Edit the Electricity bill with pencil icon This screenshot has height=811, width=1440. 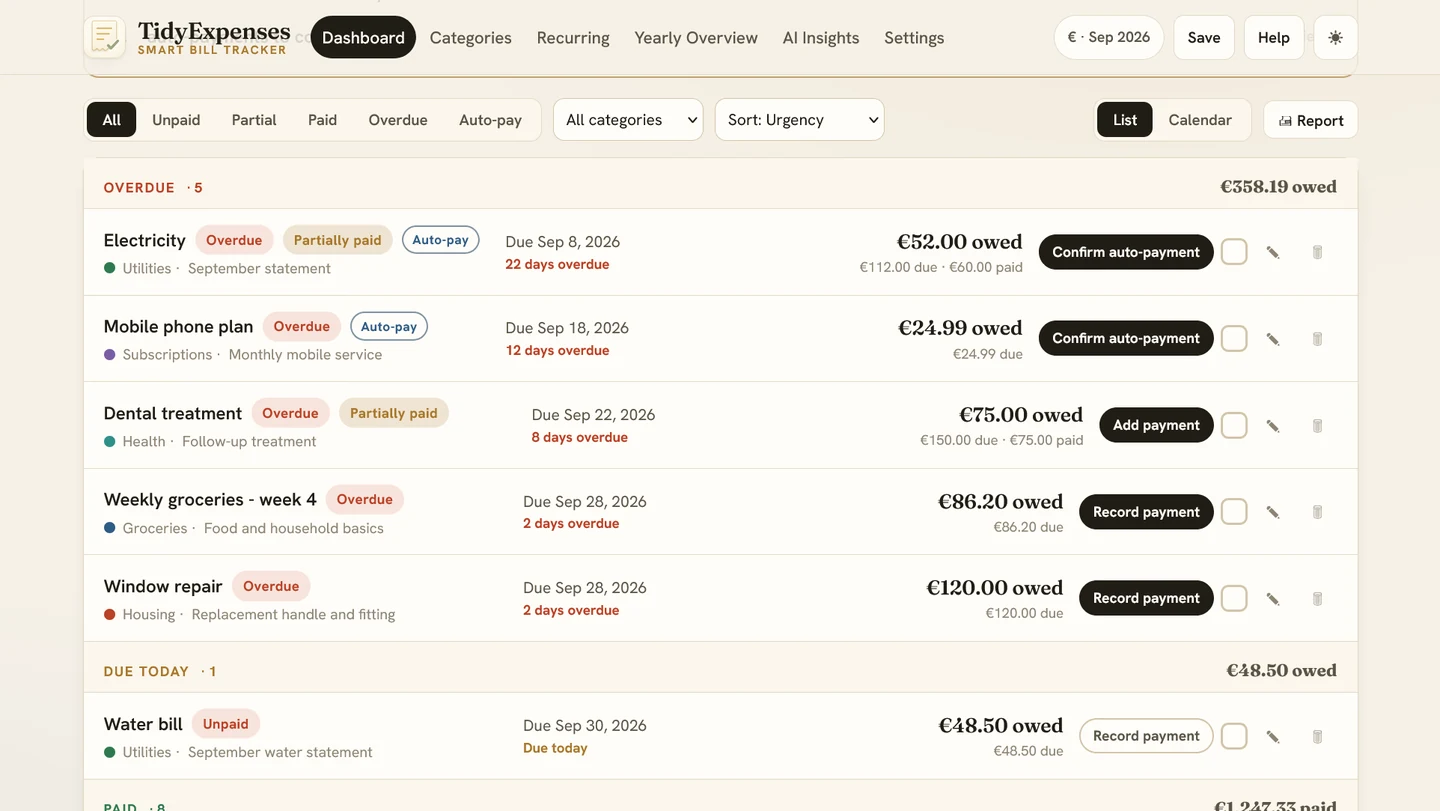(1273, 252)
